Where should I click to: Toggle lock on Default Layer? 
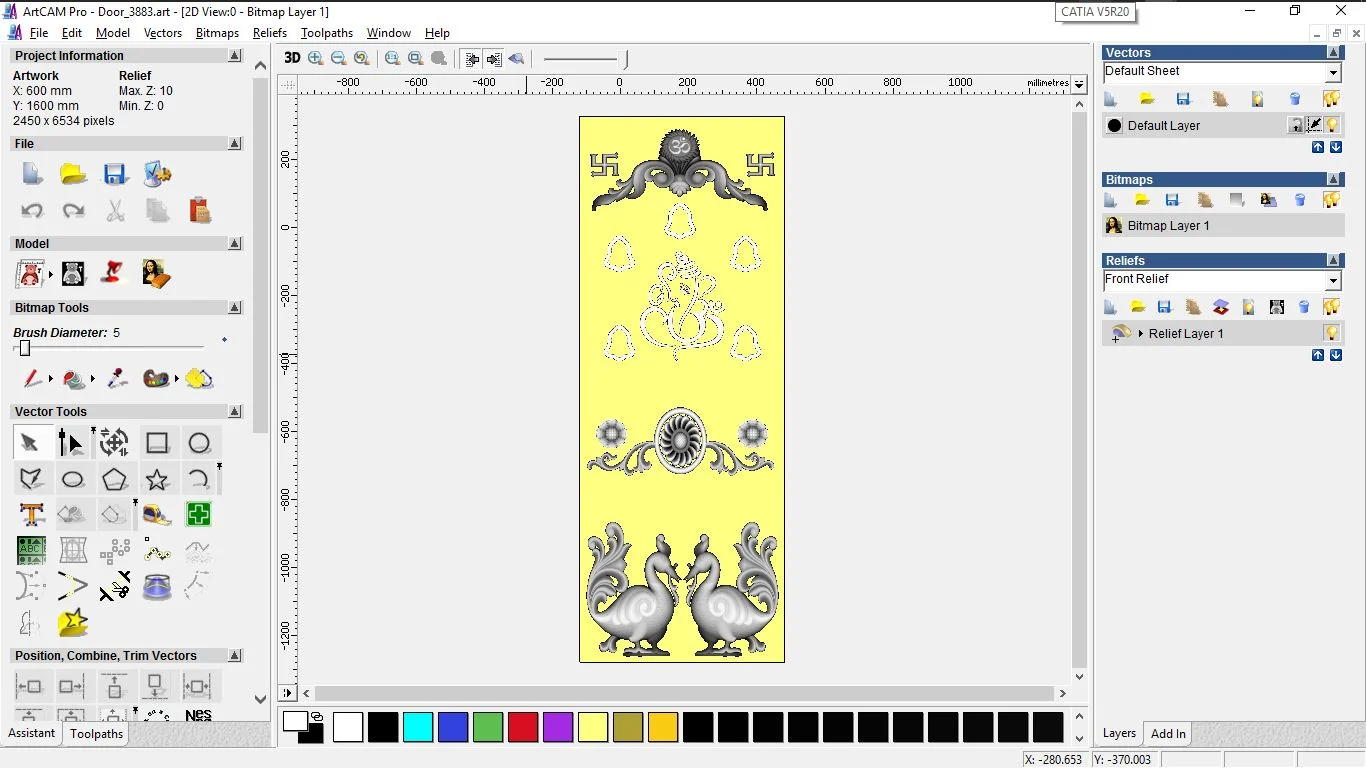[1296, 125]
